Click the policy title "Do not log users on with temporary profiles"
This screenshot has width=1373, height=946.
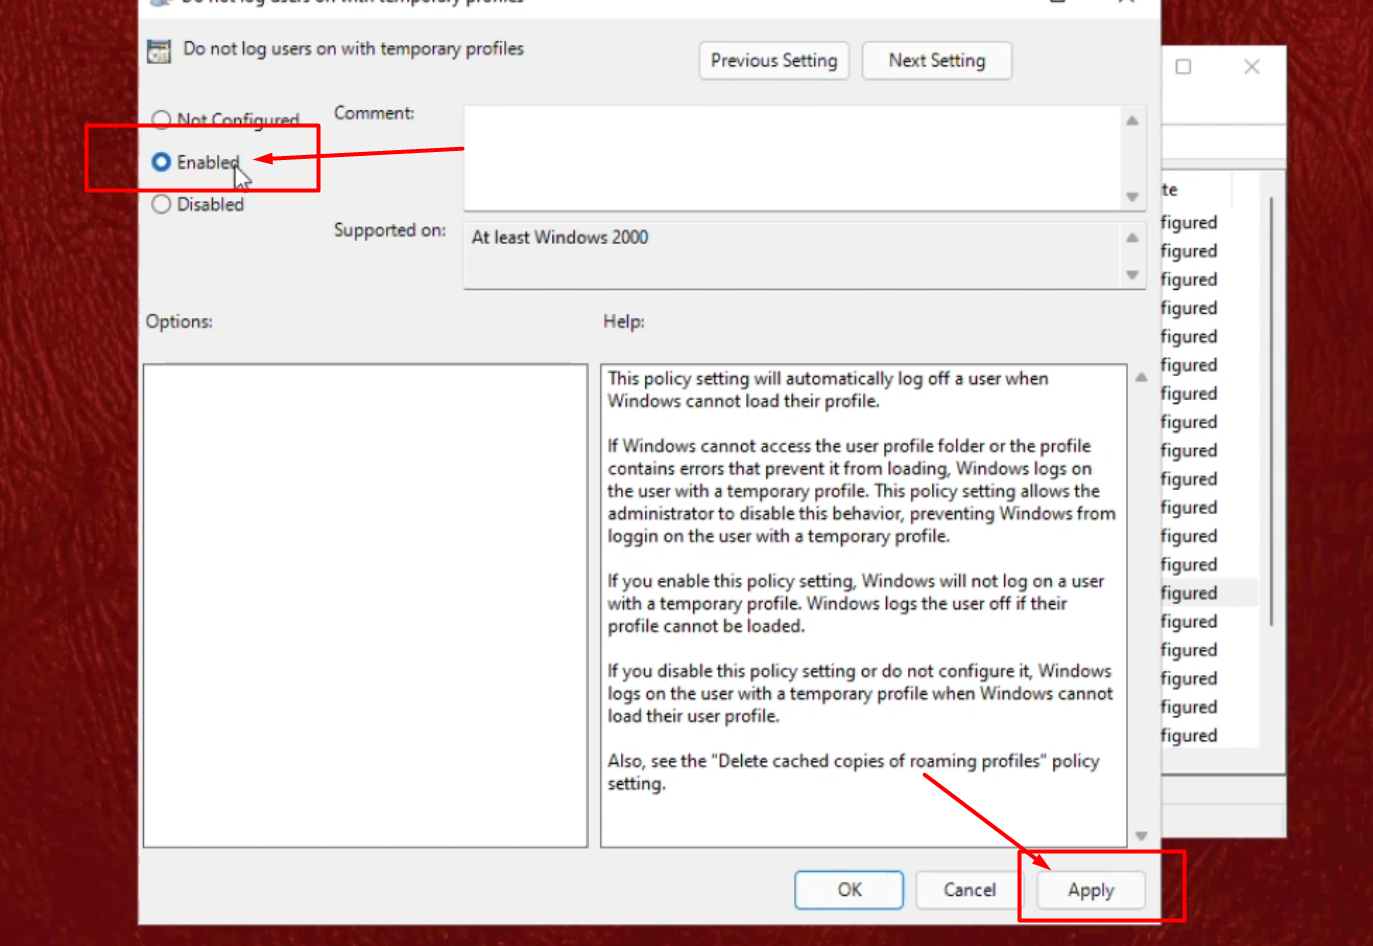tap(353, 49)
